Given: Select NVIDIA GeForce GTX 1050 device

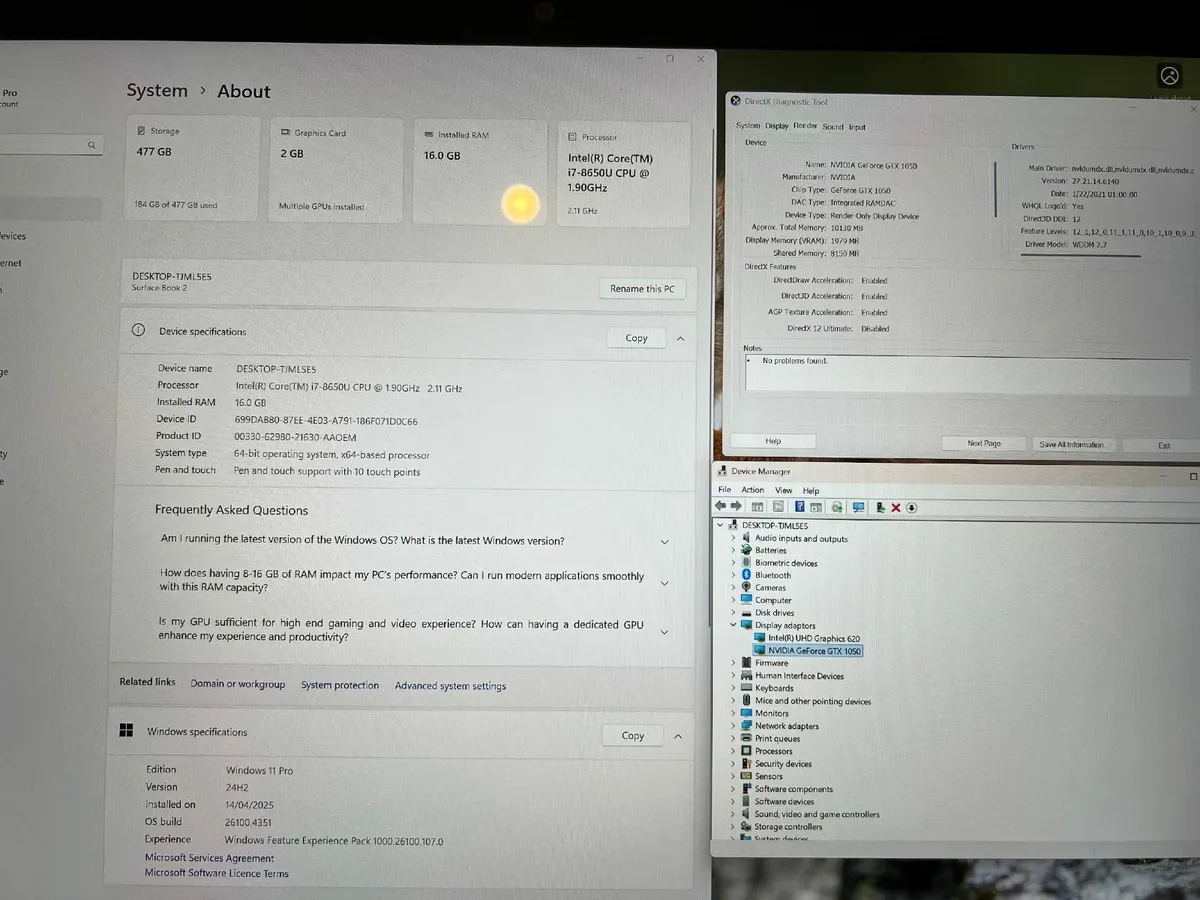Looking at the screenshot, I should (x=807, y=651).
